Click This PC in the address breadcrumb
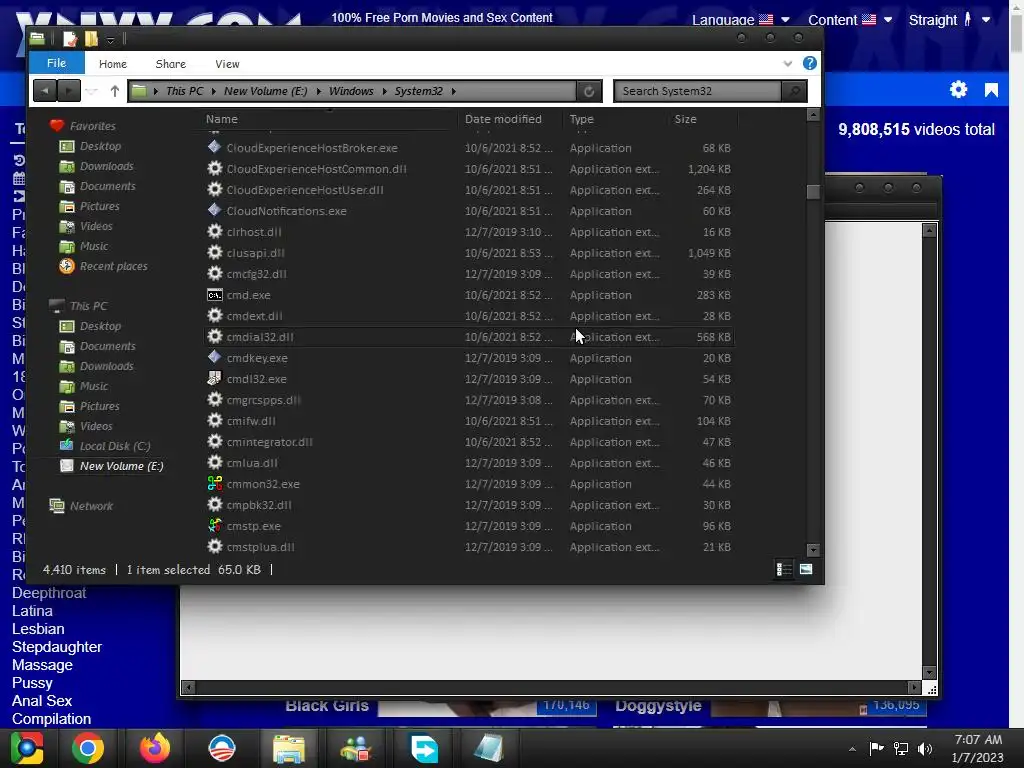 [x=185, y=91]
